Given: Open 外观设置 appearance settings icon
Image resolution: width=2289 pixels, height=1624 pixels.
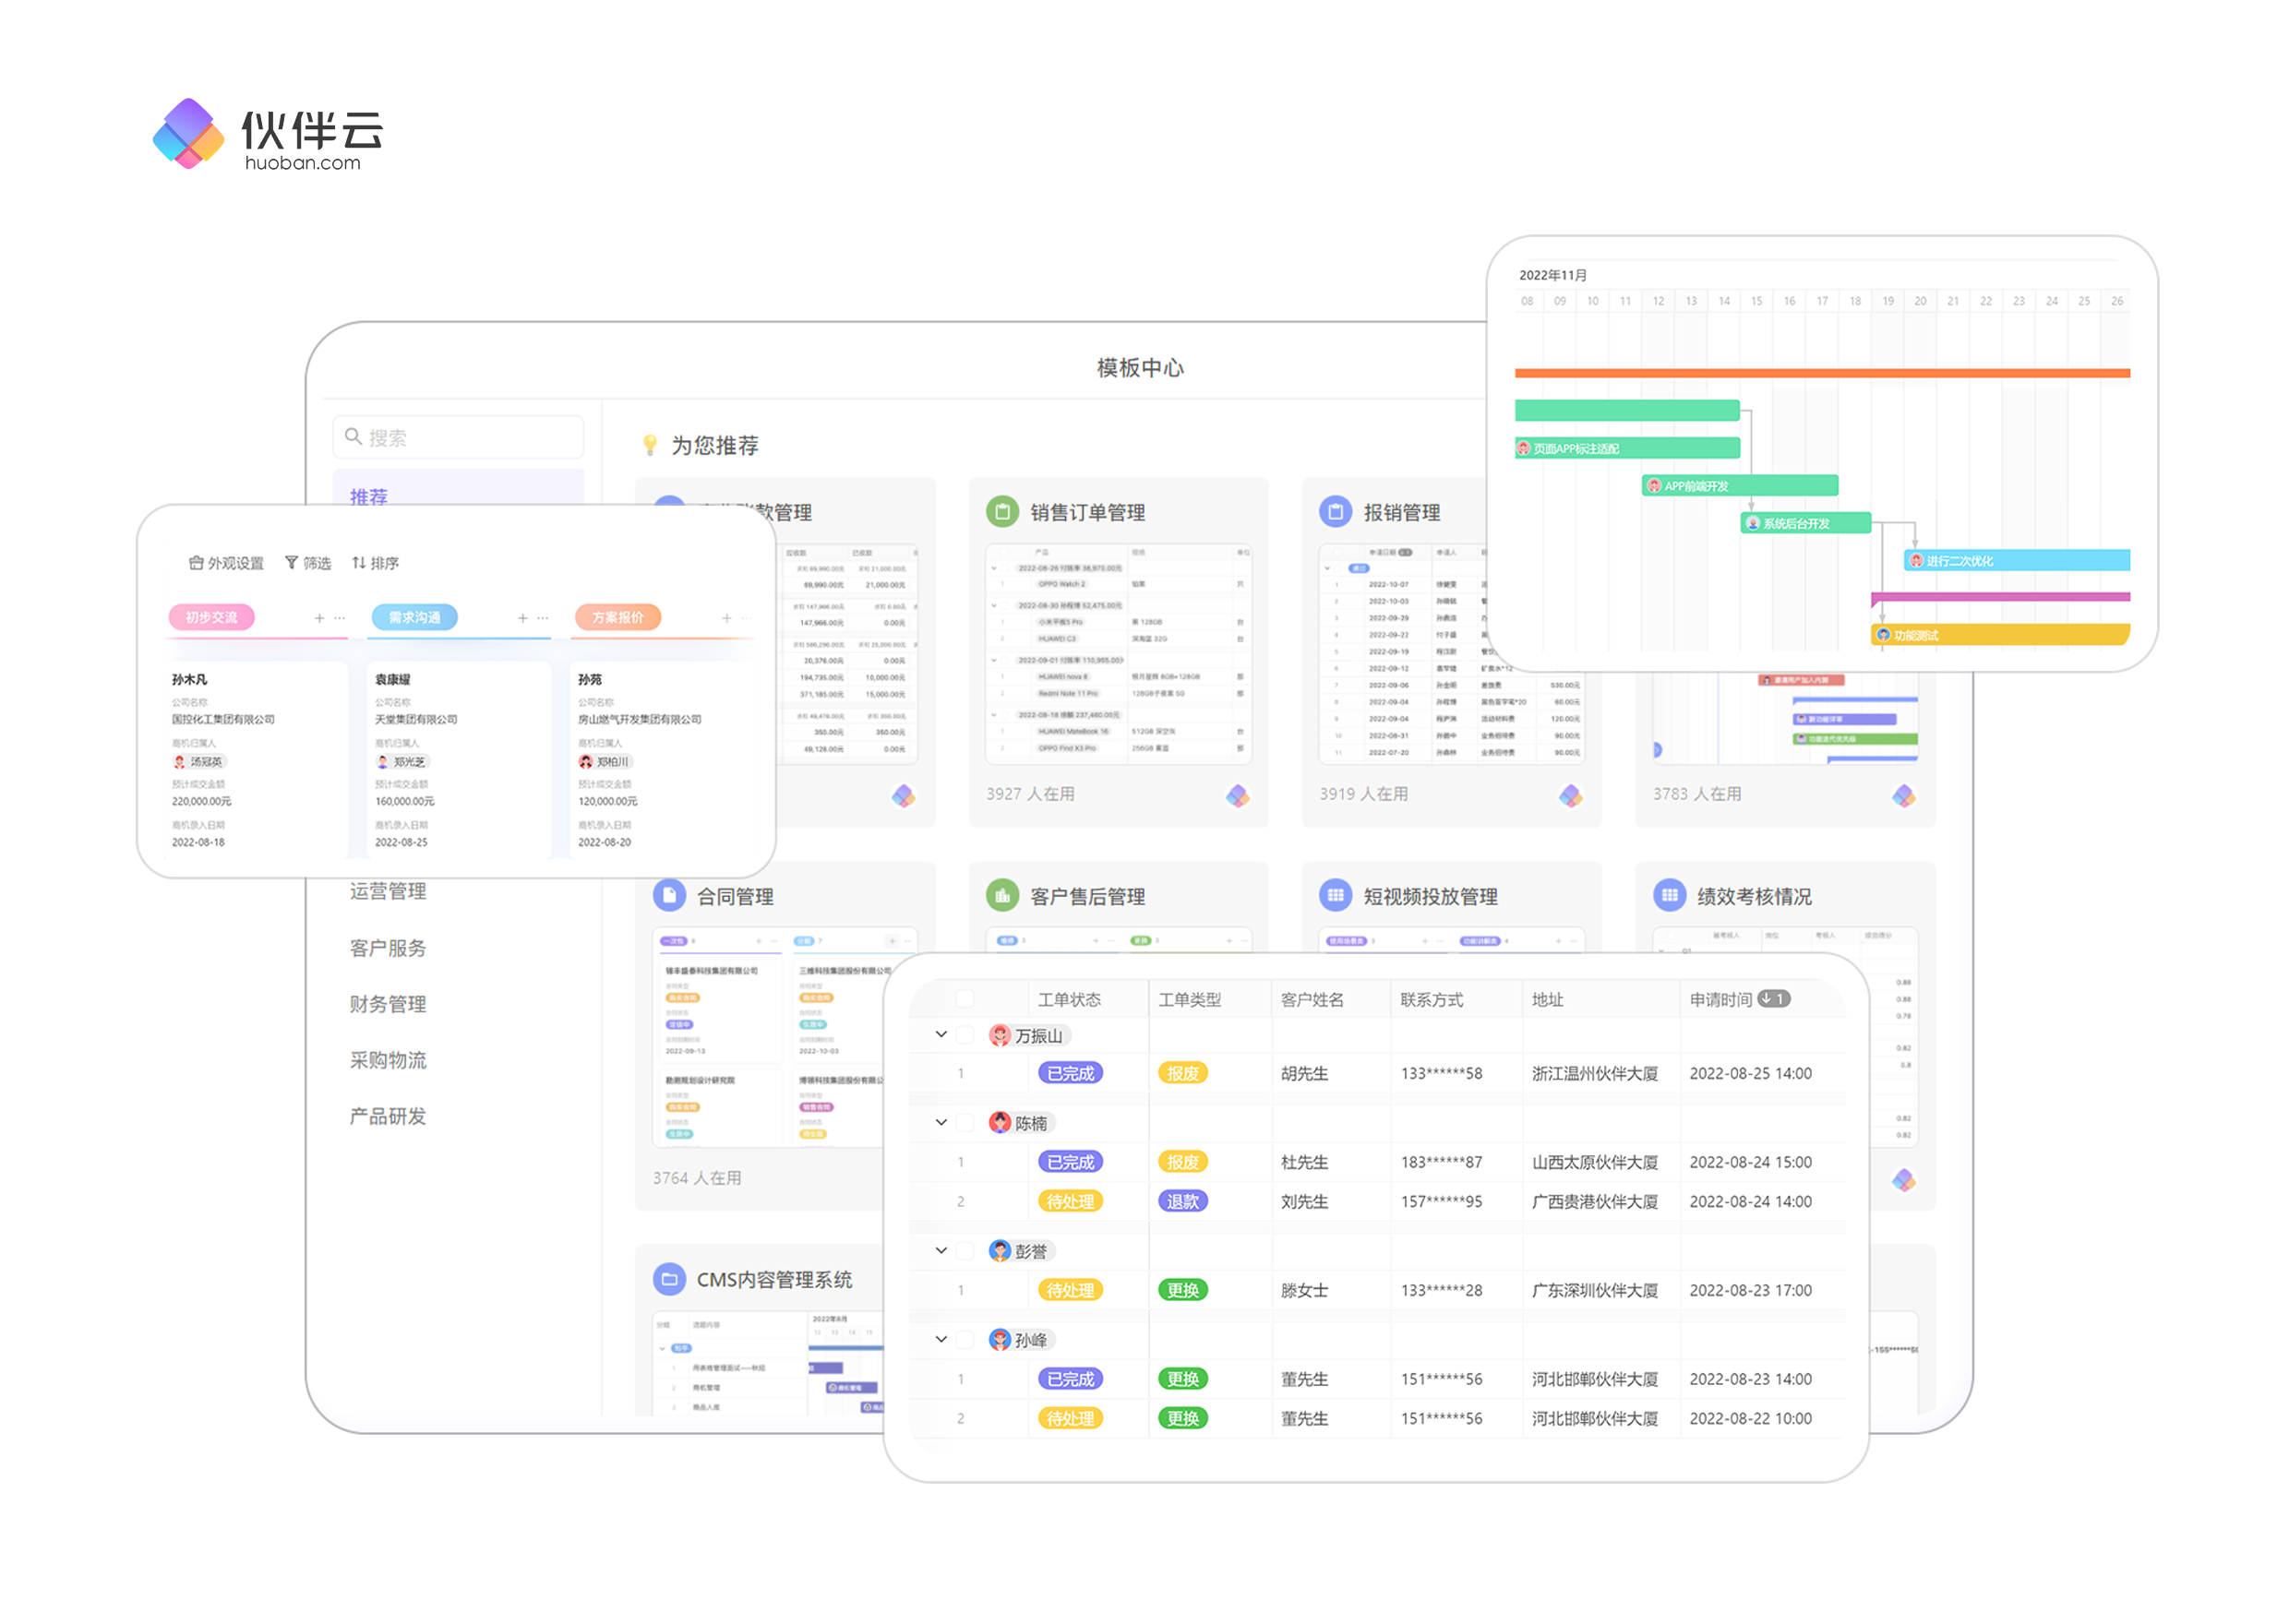Looking at the screenshot, I should click(196, 563).
